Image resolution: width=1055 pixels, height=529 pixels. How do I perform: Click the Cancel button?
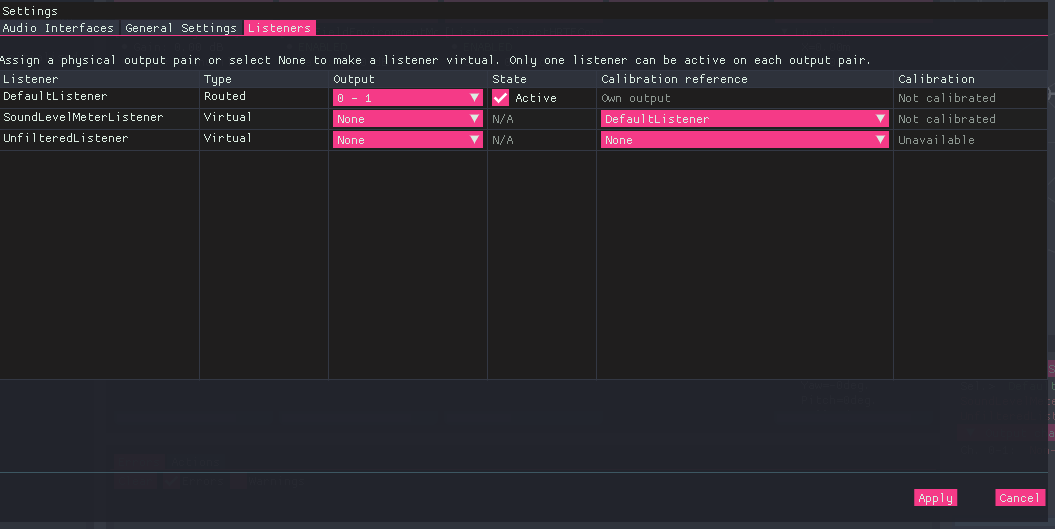(1019, 497)
